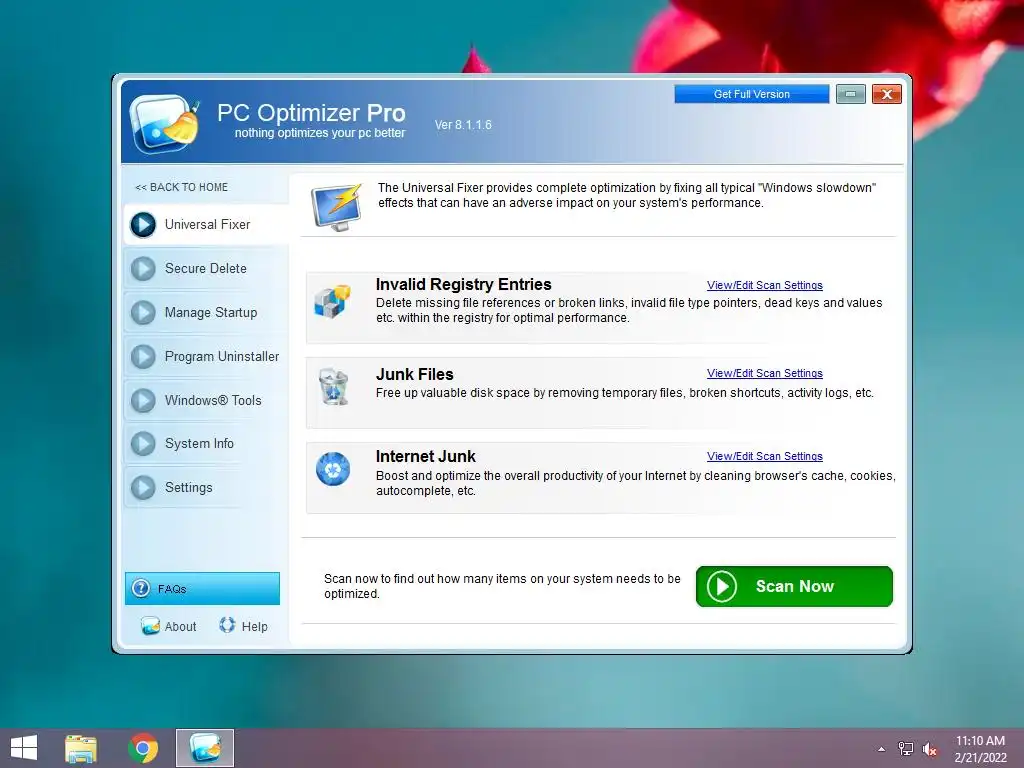The height and width of the screenshot is (768, 1024).
Task: Open Windows® Tools section
Action: (x=206, y=400)
